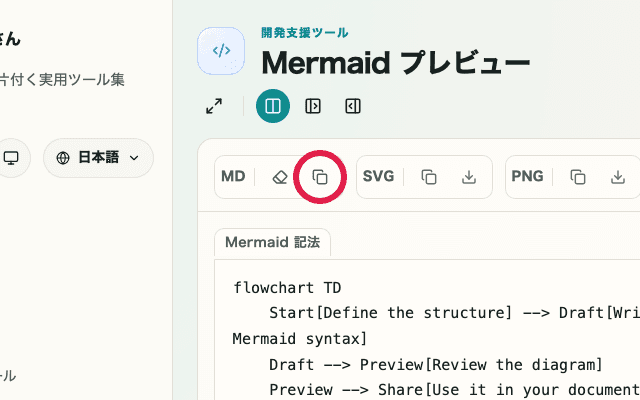Click the 'flowchart TD' code line

pos(287,288)
